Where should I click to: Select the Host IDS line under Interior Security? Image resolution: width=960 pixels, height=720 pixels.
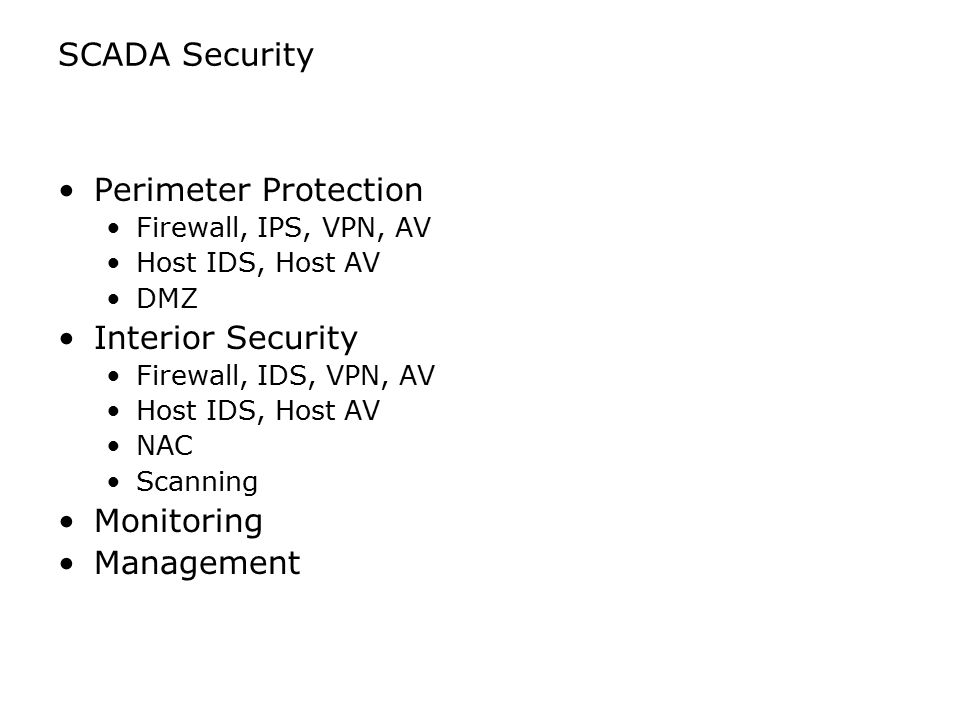[x=258, y=411]
